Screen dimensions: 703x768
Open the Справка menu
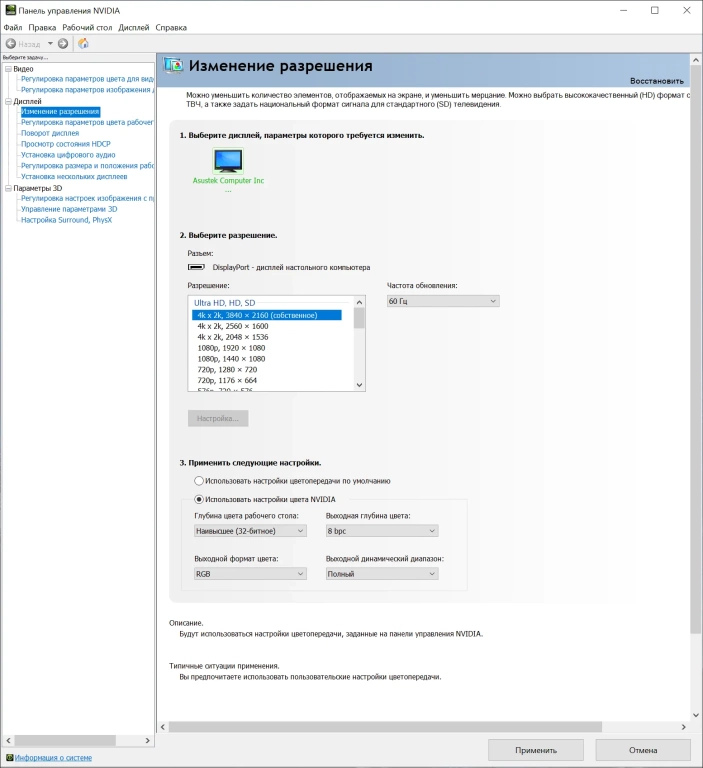point(171,28)
